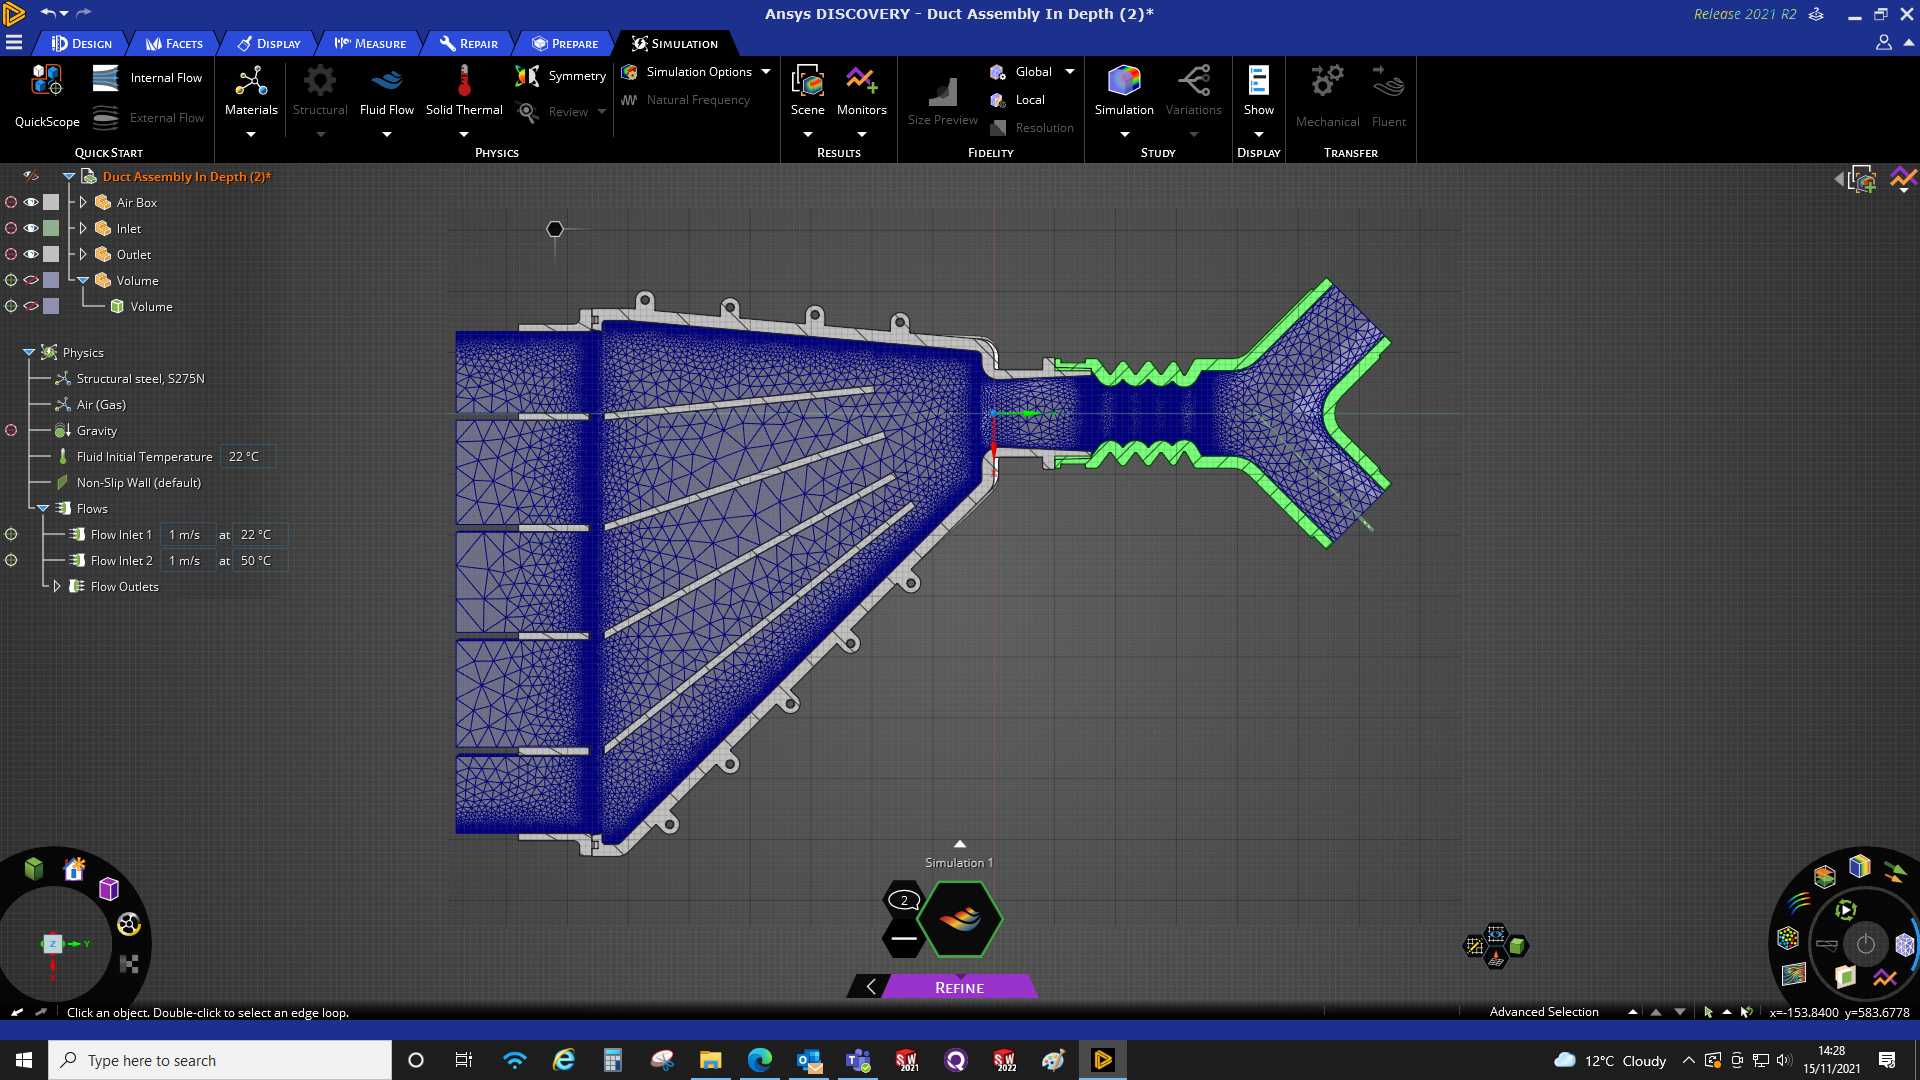Collapse the Flows node
1920x1080 pixels.
43,508
